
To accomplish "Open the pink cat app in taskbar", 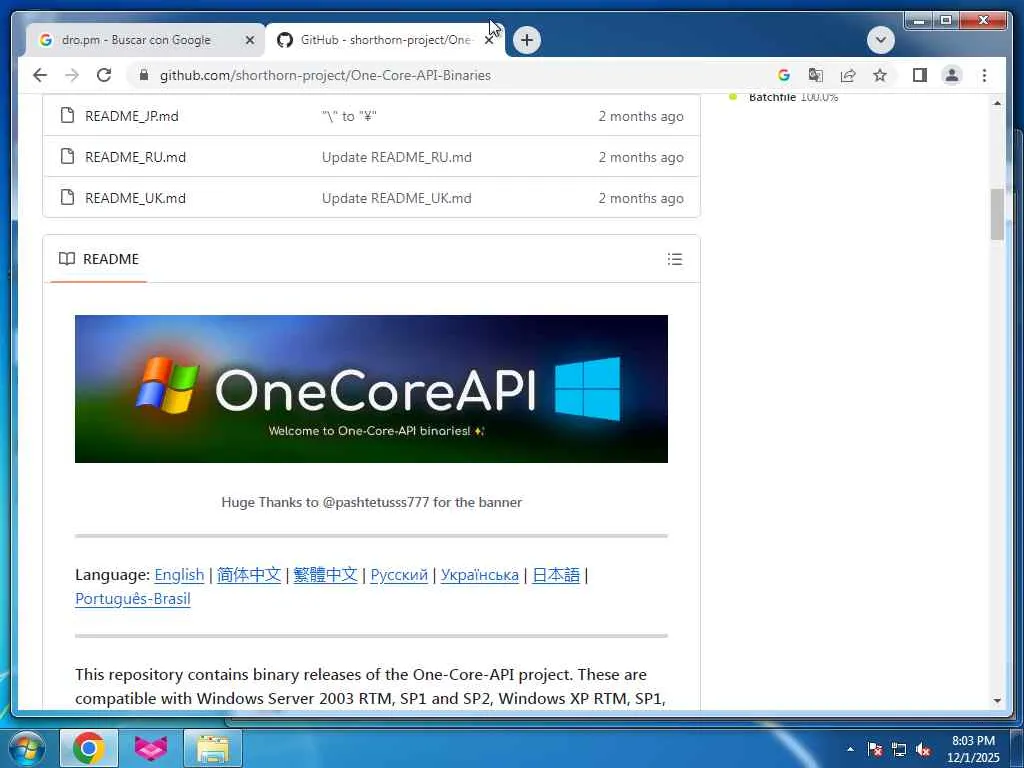I will click(150, 748).
